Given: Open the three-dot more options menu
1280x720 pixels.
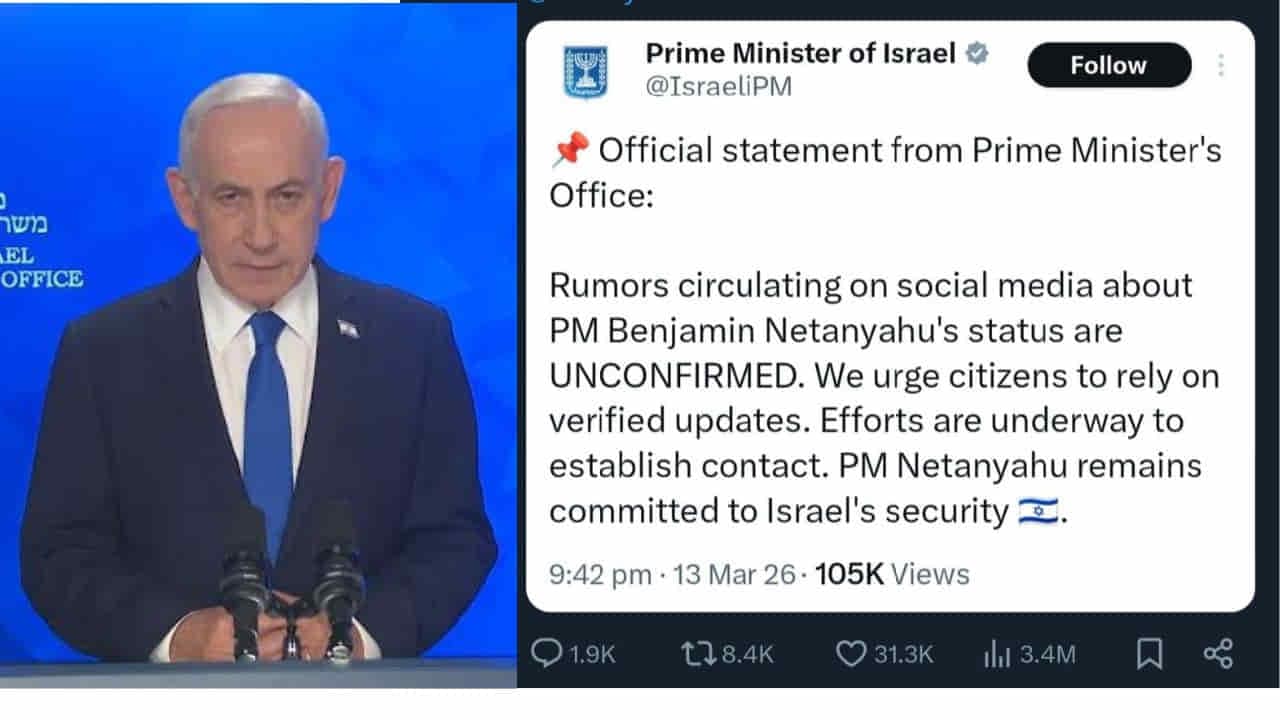Looking at the screenshot, I should click(1220, 64).
